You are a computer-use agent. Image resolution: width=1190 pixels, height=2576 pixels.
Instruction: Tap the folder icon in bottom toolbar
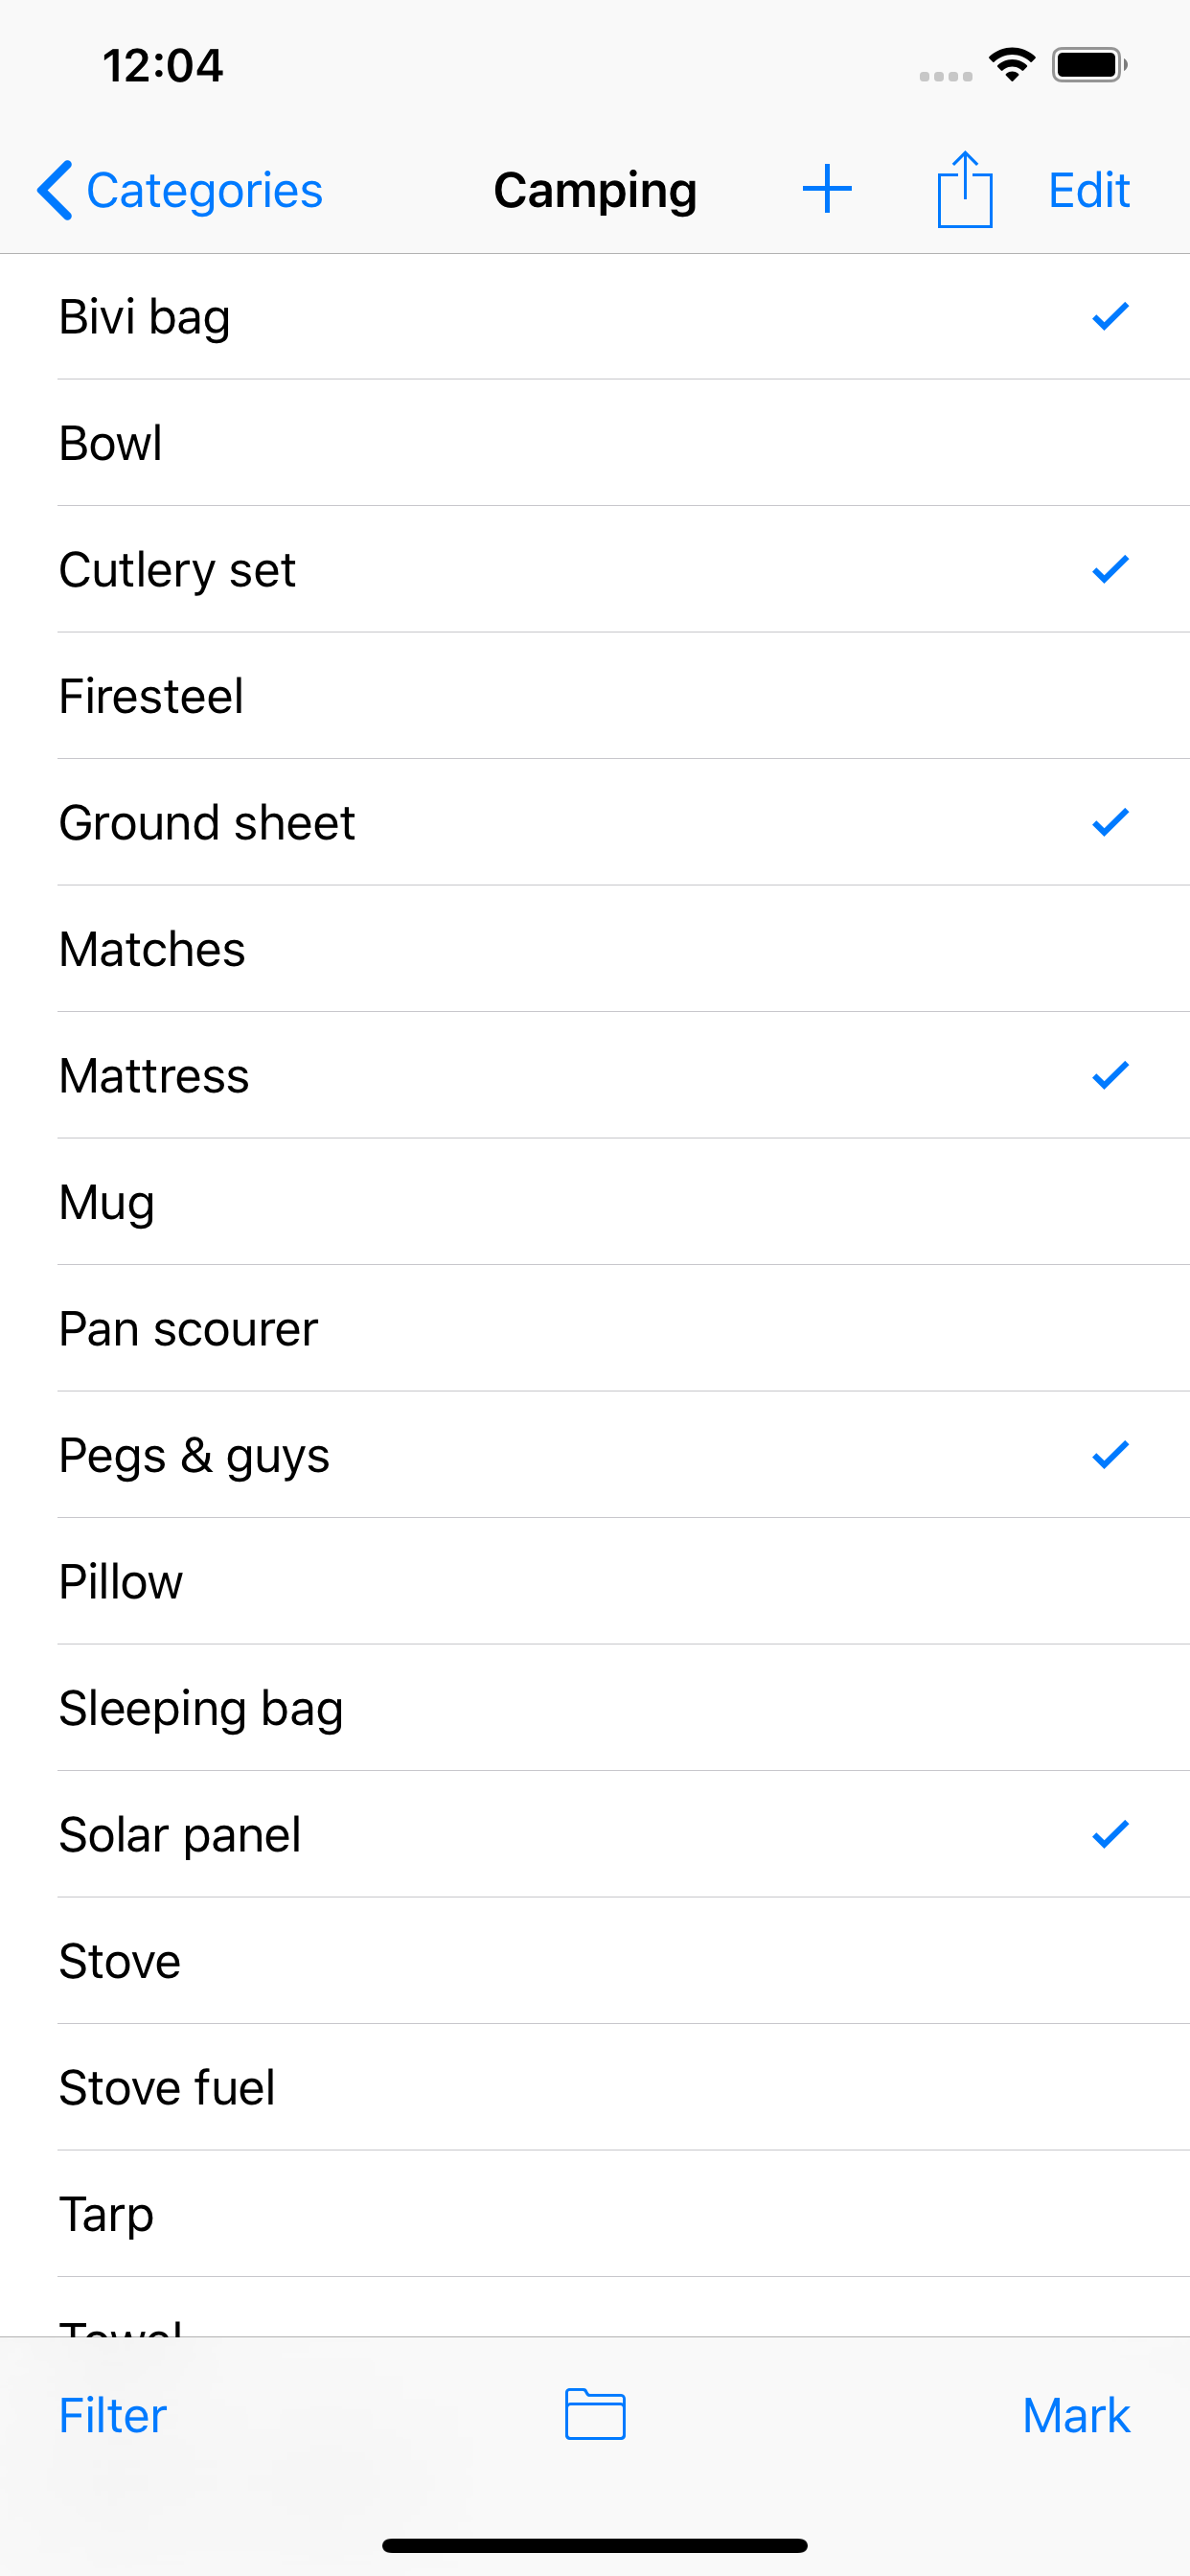(x=595, y=2414)
